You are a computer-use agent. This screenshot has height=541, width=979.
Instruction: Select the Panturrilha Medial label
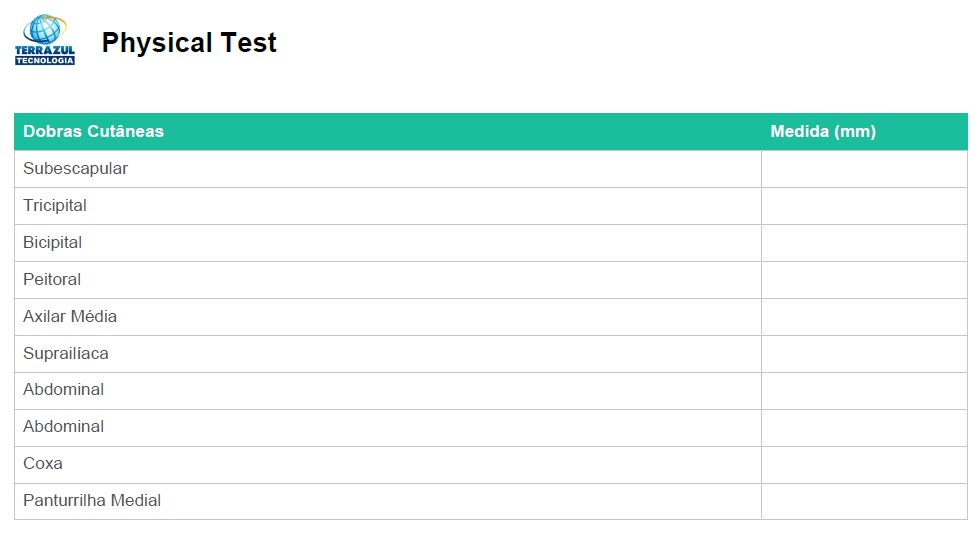92,501
